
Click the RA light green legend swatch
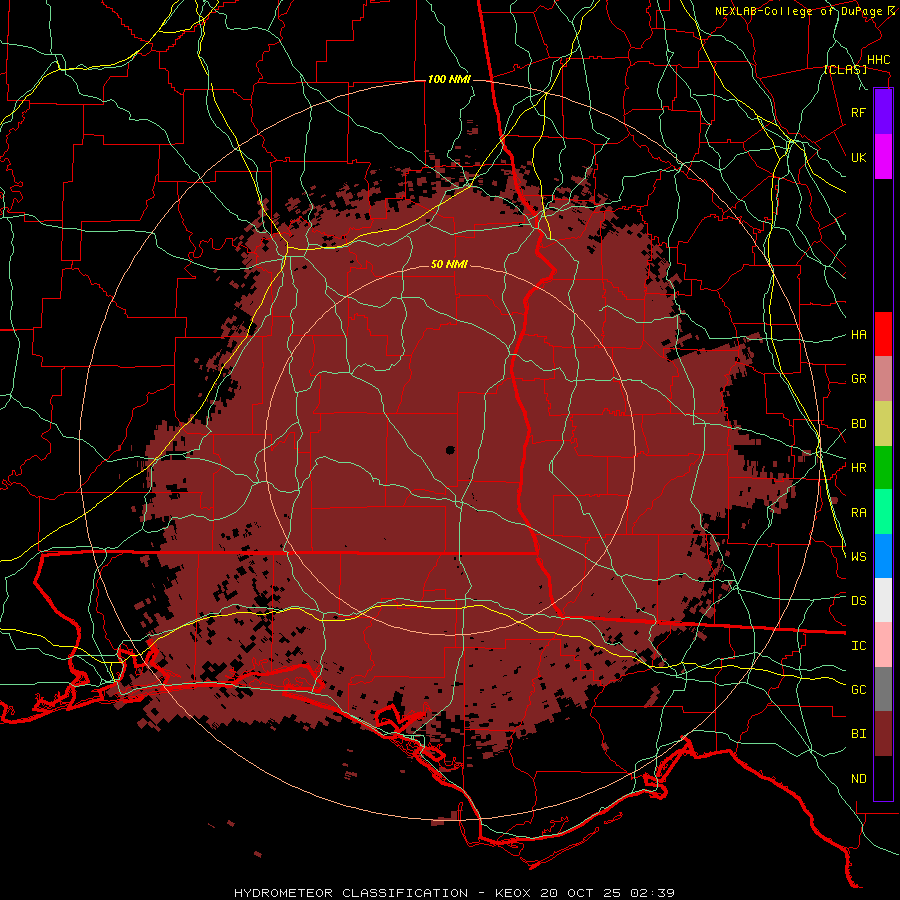click(x=883, y=512)
